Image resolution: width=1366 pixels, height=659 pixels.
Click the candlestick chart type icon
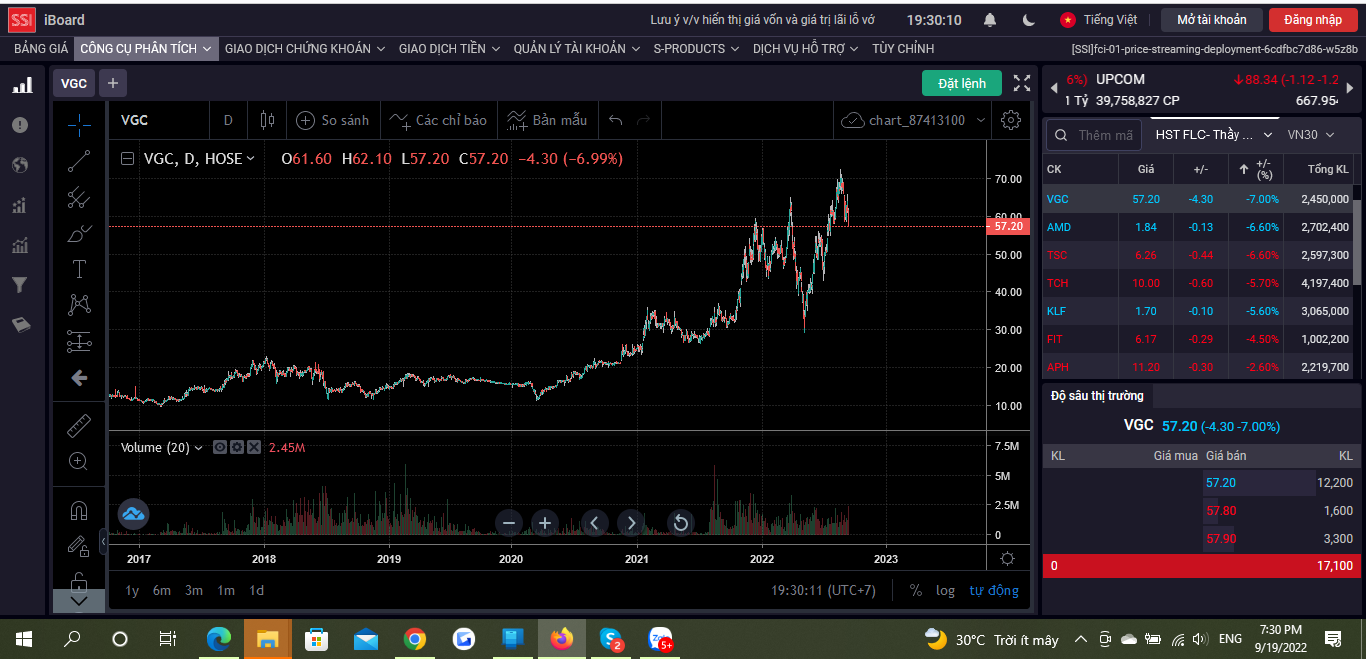click(267, 120)
